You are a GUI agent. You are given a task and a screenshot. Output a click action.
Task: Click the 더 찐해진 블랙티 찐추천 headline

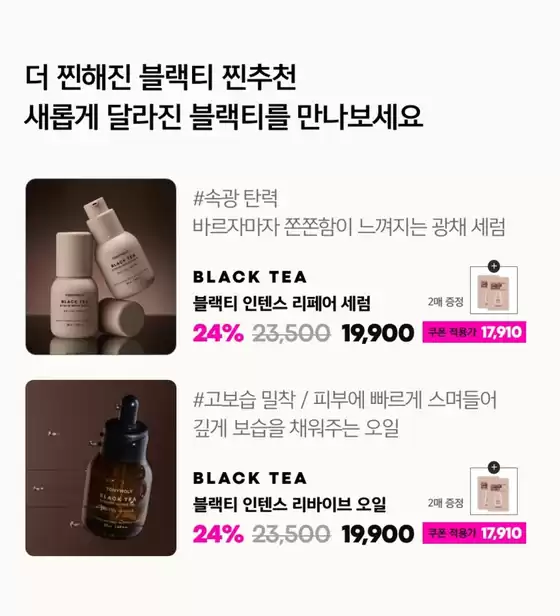160,77
